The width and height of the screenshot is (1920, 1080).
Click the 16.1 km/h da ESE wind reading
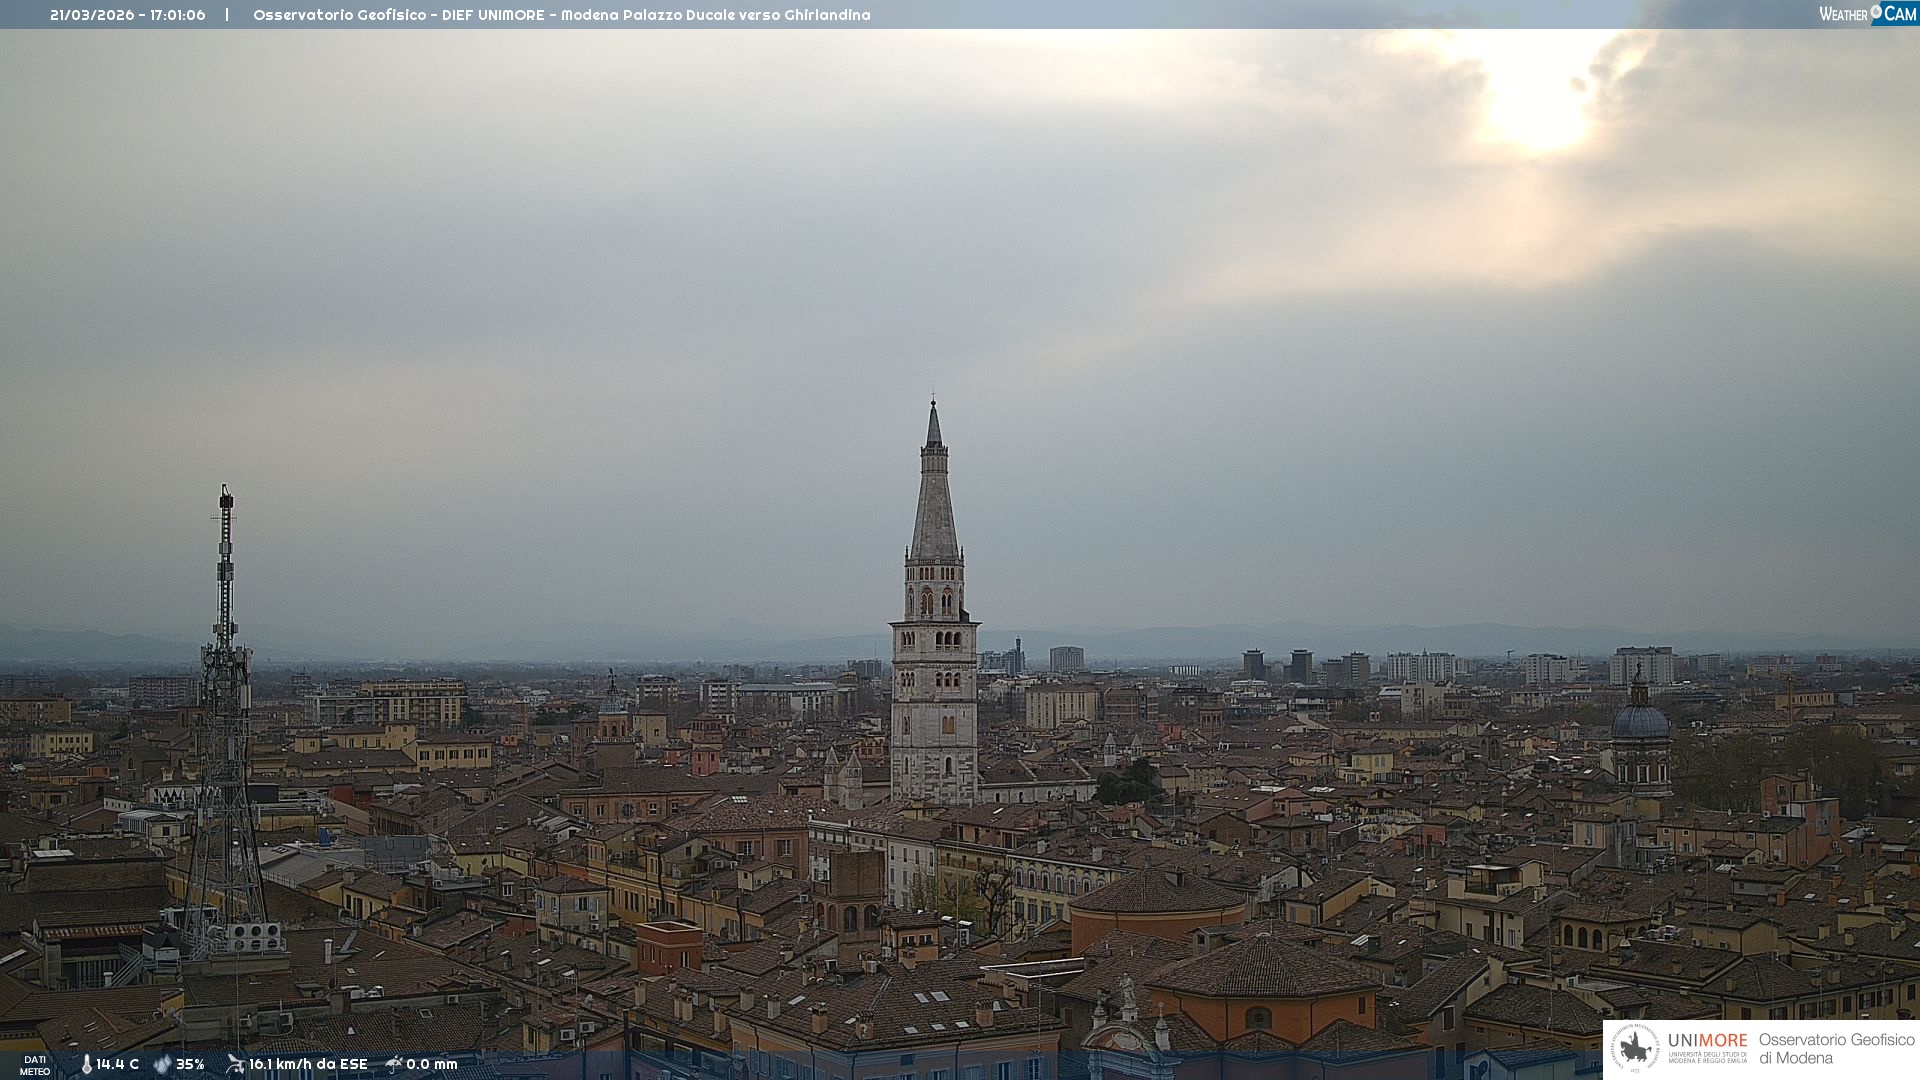308,1065
